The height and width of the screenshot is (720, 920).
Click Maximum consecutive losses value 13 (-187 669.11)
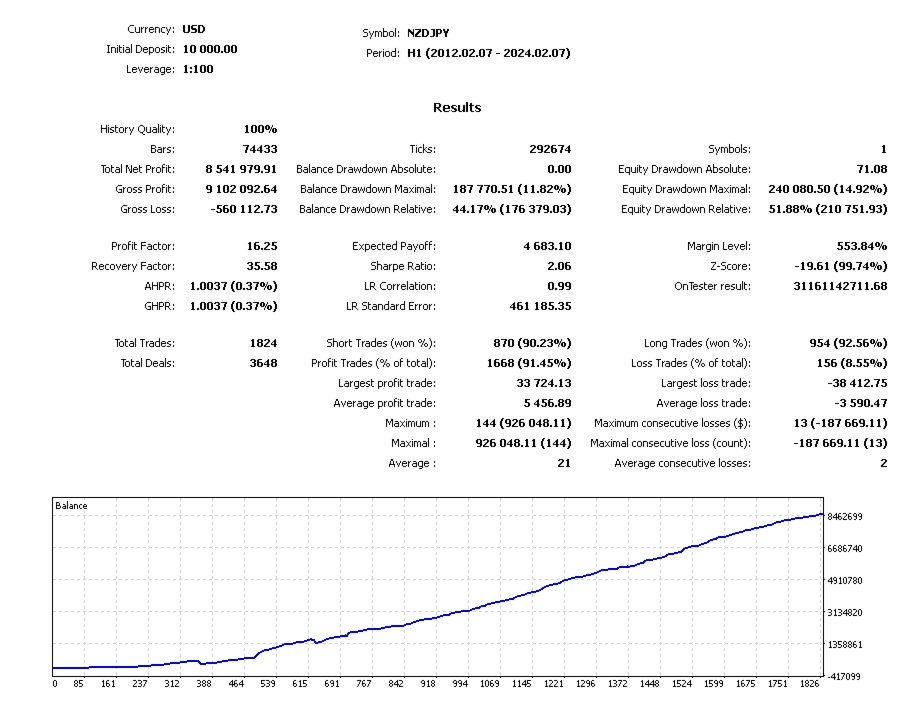pos(840,422)
